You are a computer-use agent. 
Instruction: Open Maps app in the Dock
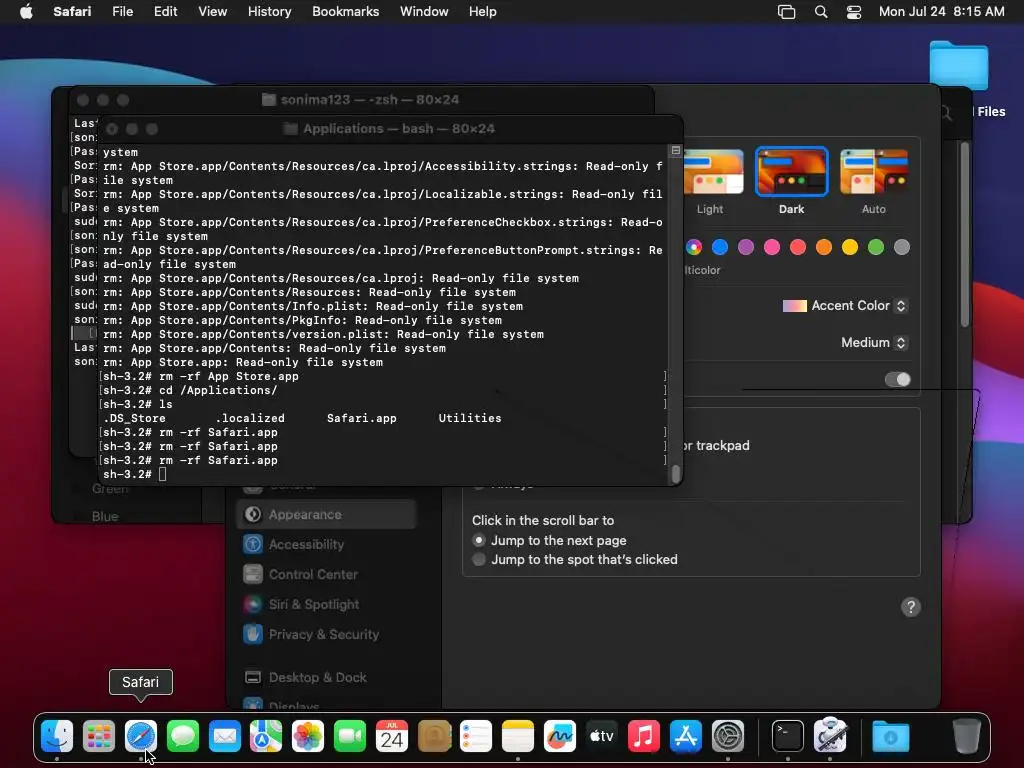(266, 736)
